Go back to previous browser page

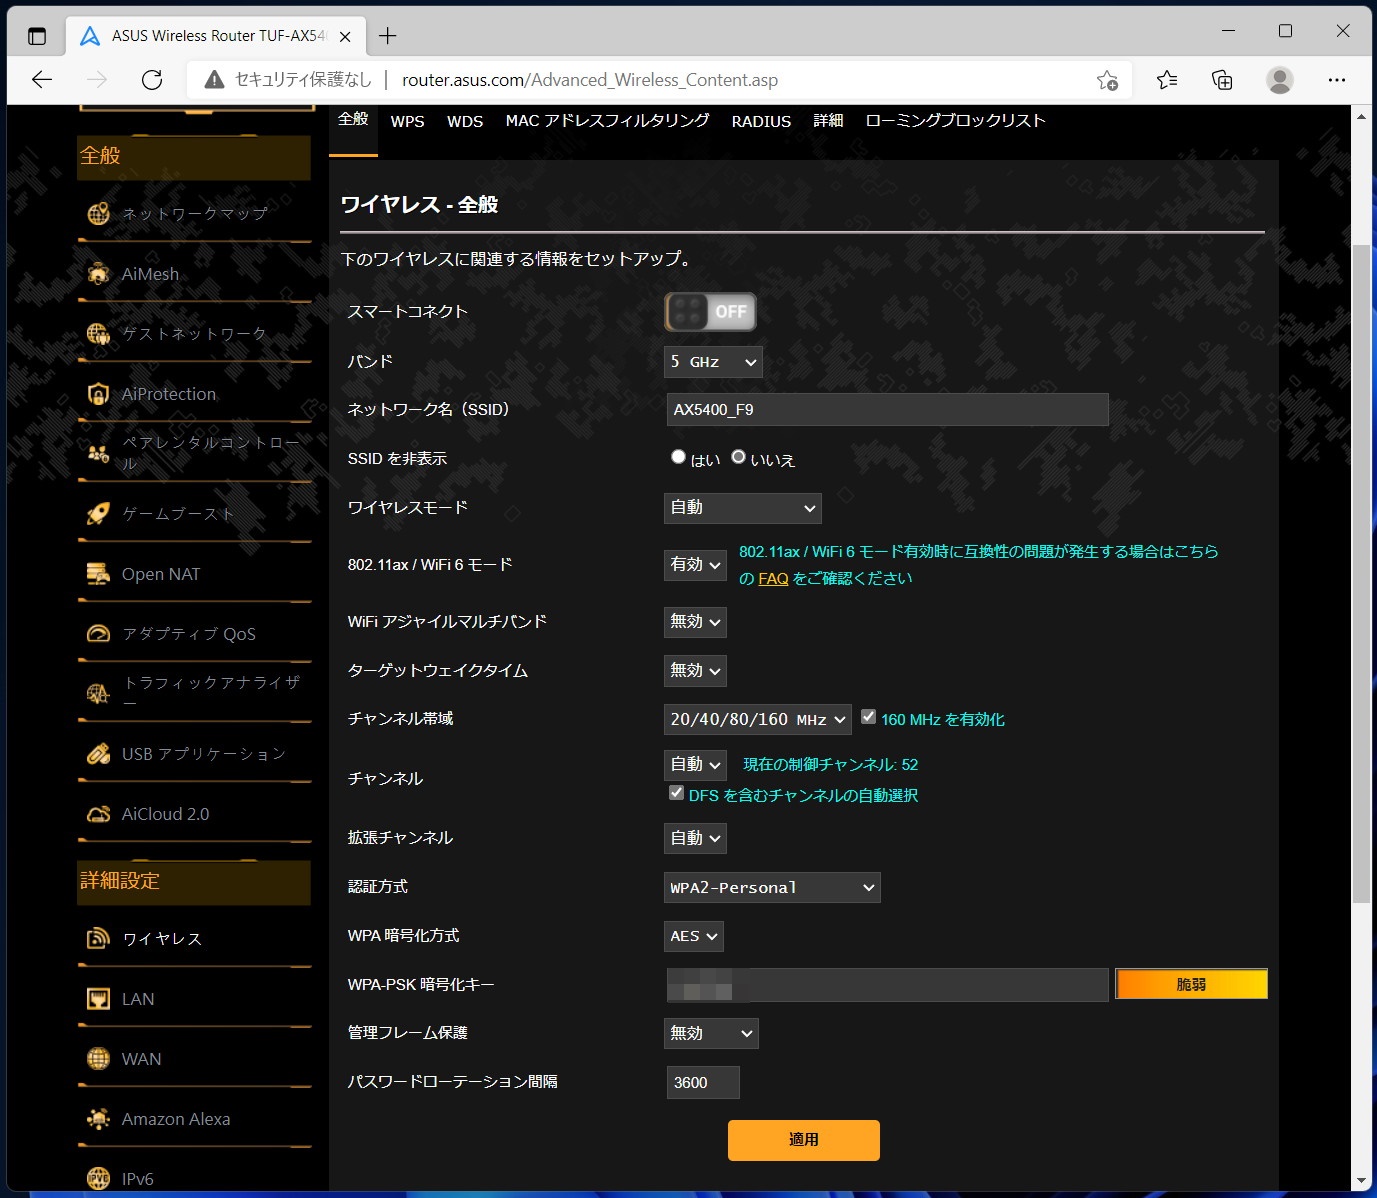(42, 80)
